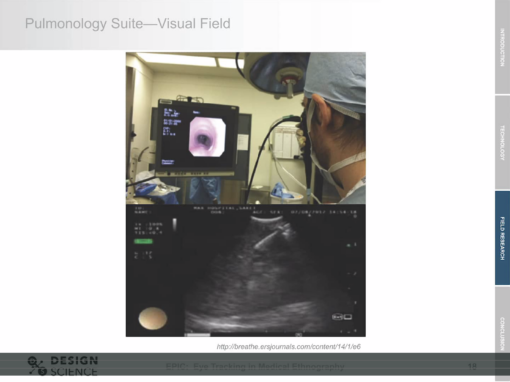
Task: Select the round endoscope preview thumbnail
Action: pos(153,319)
